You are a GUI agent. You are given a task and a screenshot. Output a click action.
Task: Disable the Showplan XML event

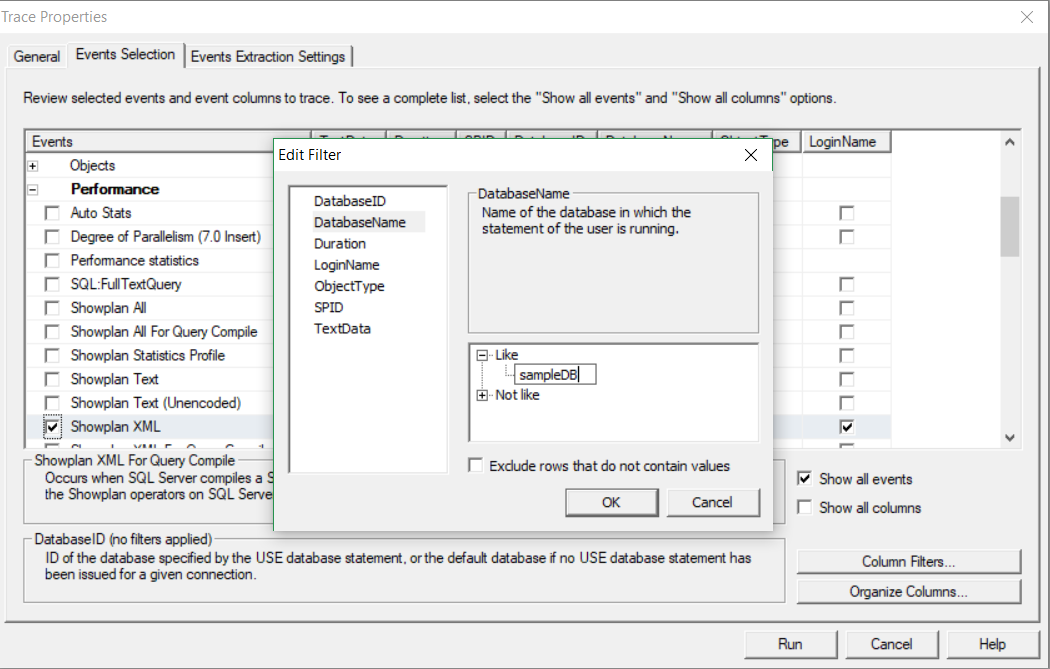click(x=50, y=427)
